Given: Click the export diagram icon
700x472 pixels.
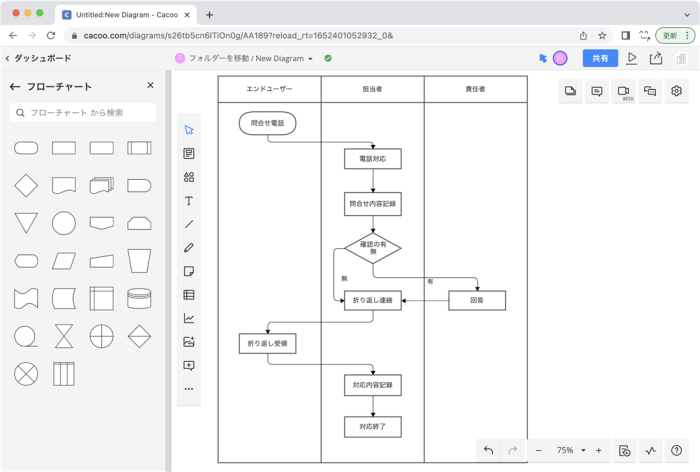Looking at the screenshot, I should [x=656, y=58].
